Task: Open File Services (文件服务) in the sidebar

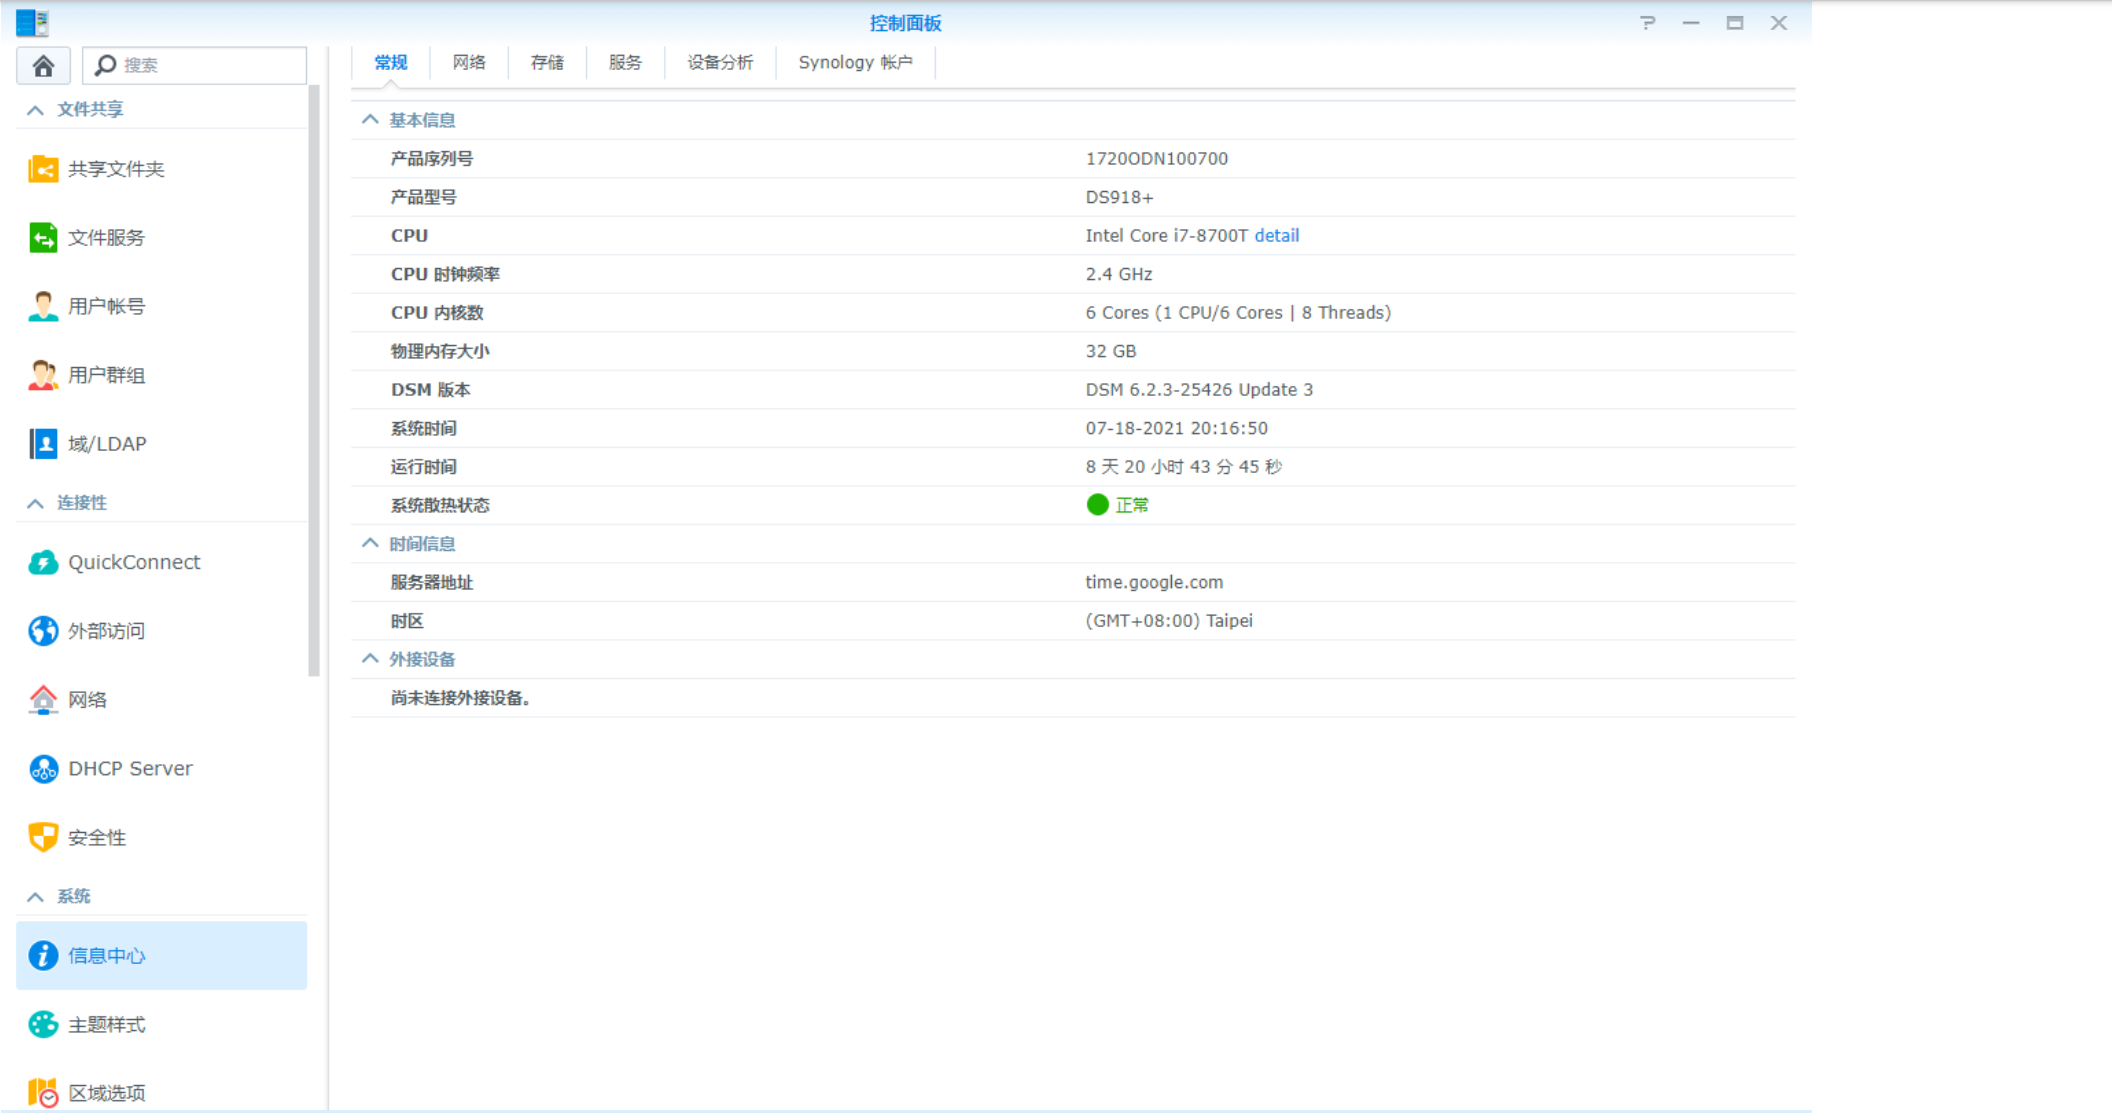Action: (x=106, y=238)
